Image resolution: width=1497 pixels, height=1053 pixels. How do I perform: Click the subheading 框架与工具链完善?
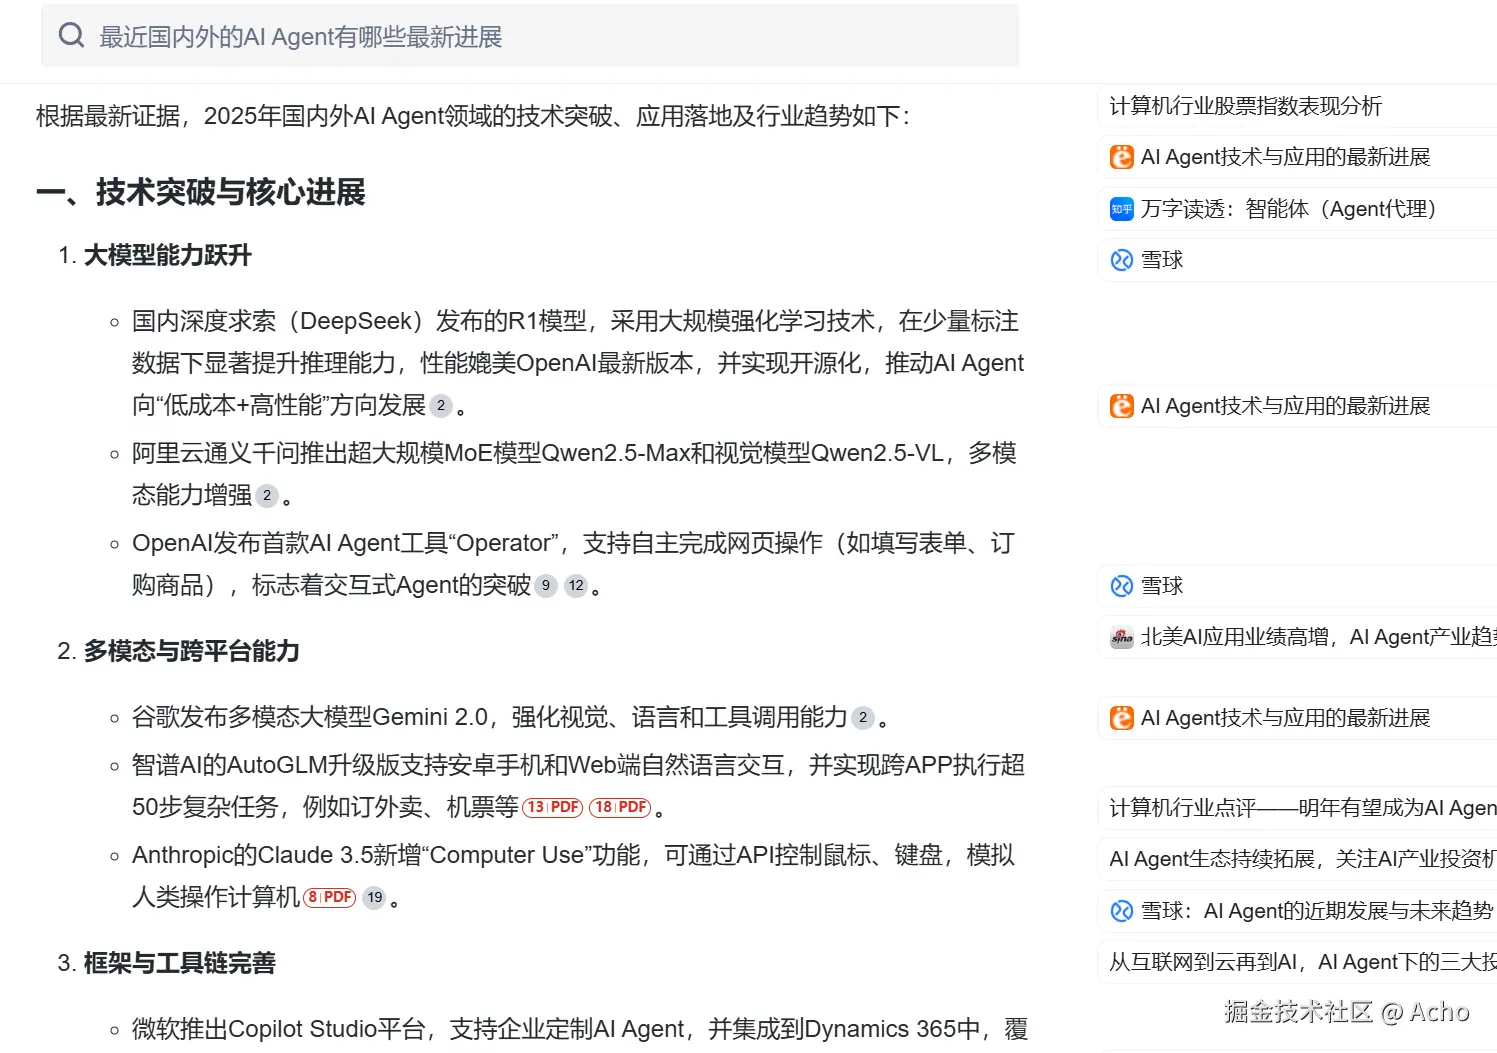(179, 963)
